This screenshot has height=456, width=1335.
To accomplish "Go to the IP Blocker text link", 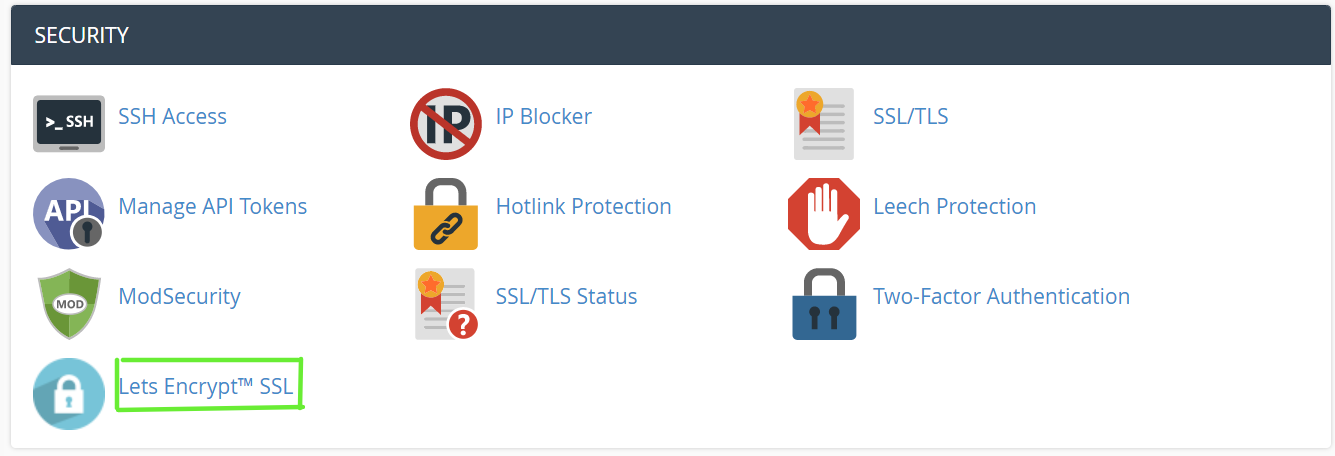I will [544, 116].
